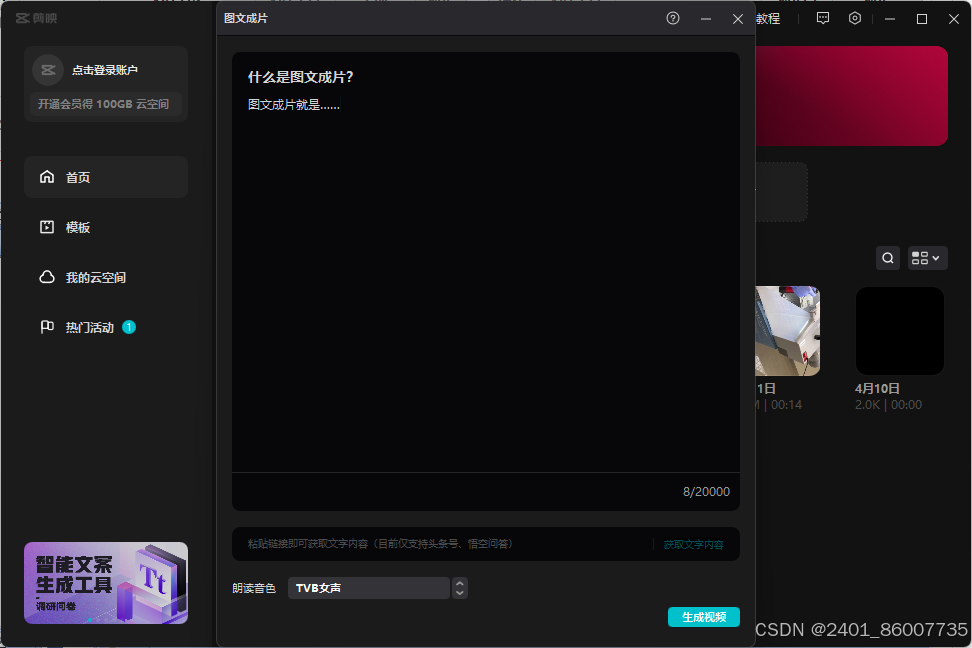
Task: Click the home house icon
Action: (47, 177)
